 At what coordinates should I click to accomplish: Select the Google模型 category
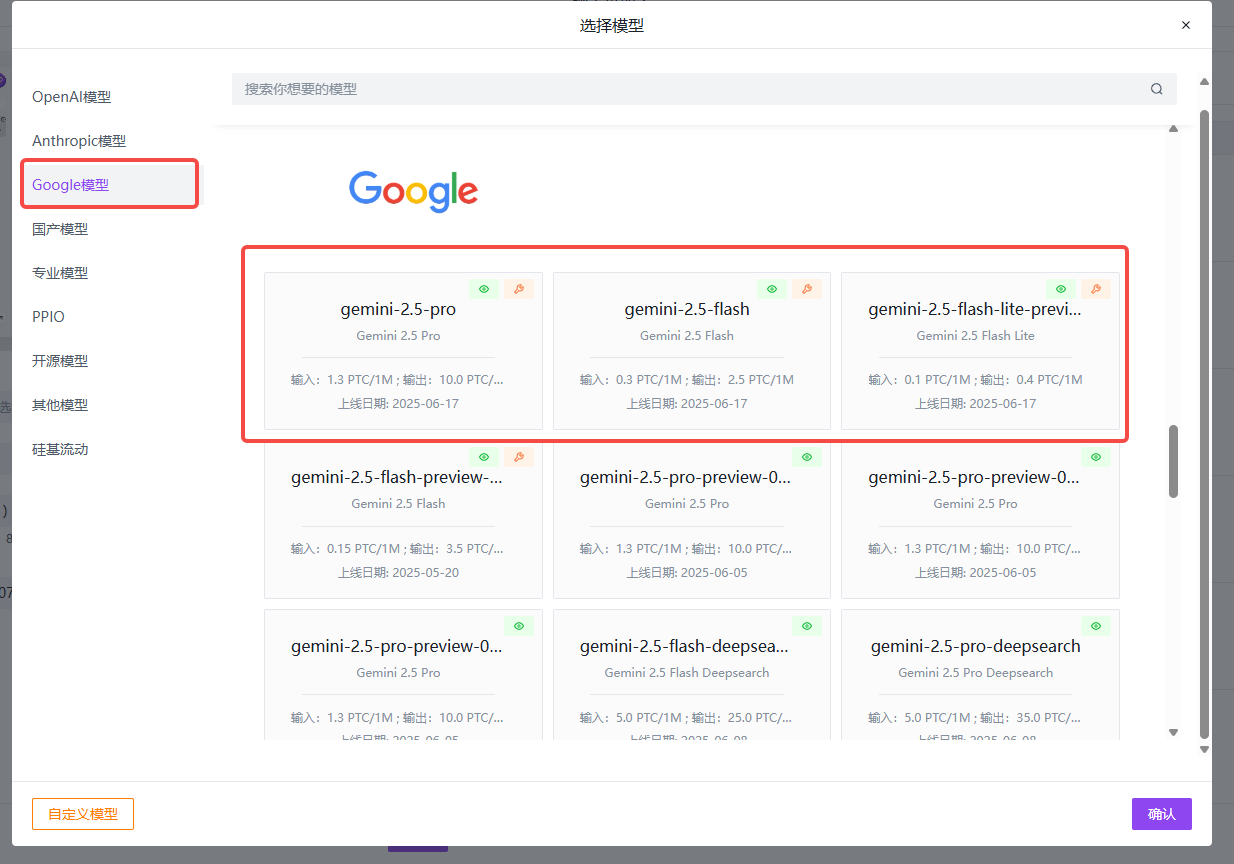pos(110,185)
